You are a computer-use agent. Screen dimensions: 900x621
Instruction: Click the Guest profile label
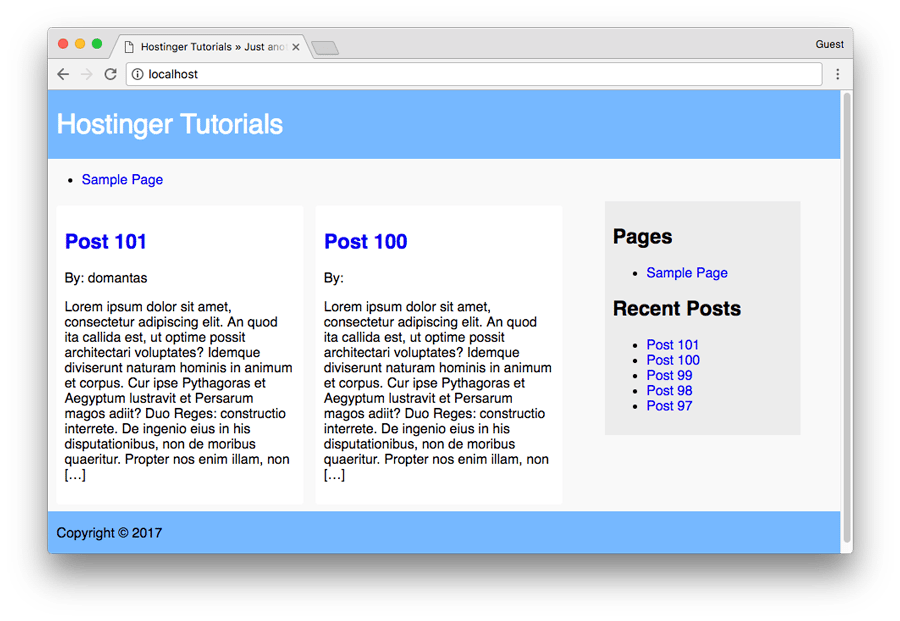click(x=829, y=44)
